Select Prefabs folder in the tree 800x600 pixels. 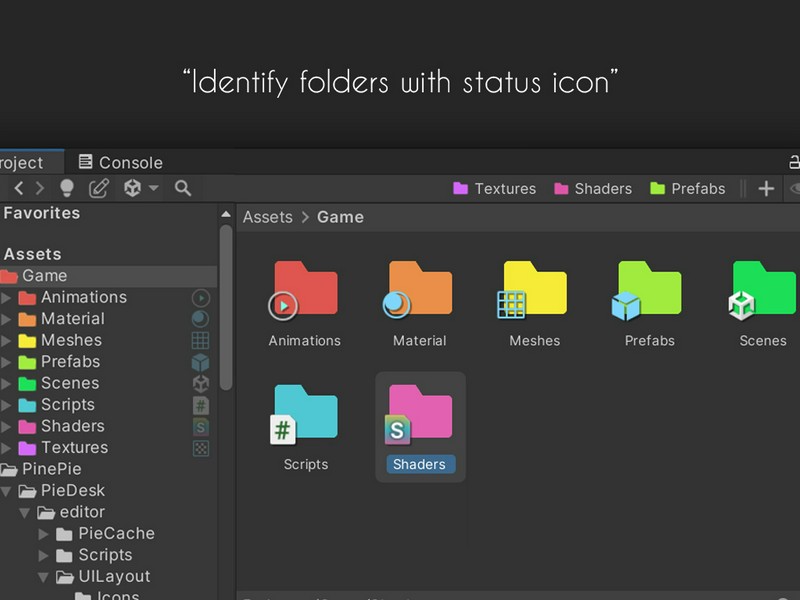pyautogui.click(x=70, y=361)
